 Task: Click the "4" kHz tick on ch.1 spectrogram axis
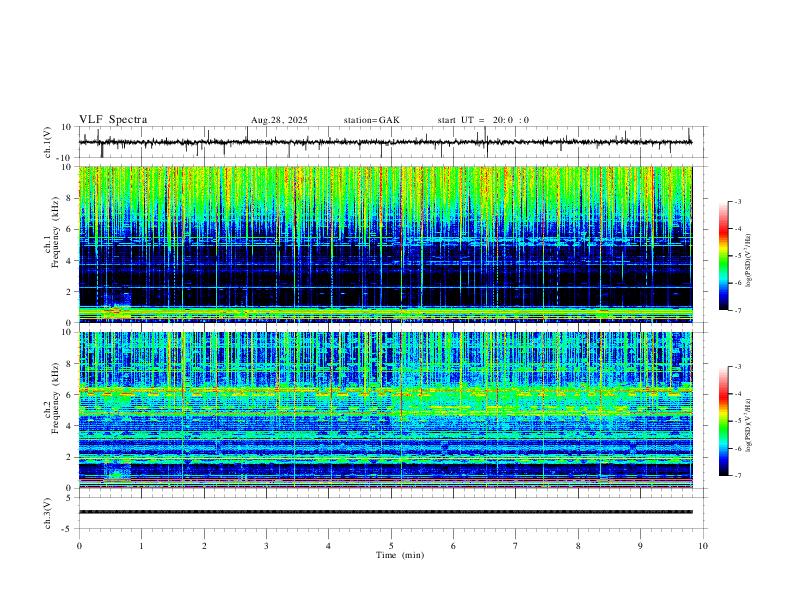tap(69, 261)
